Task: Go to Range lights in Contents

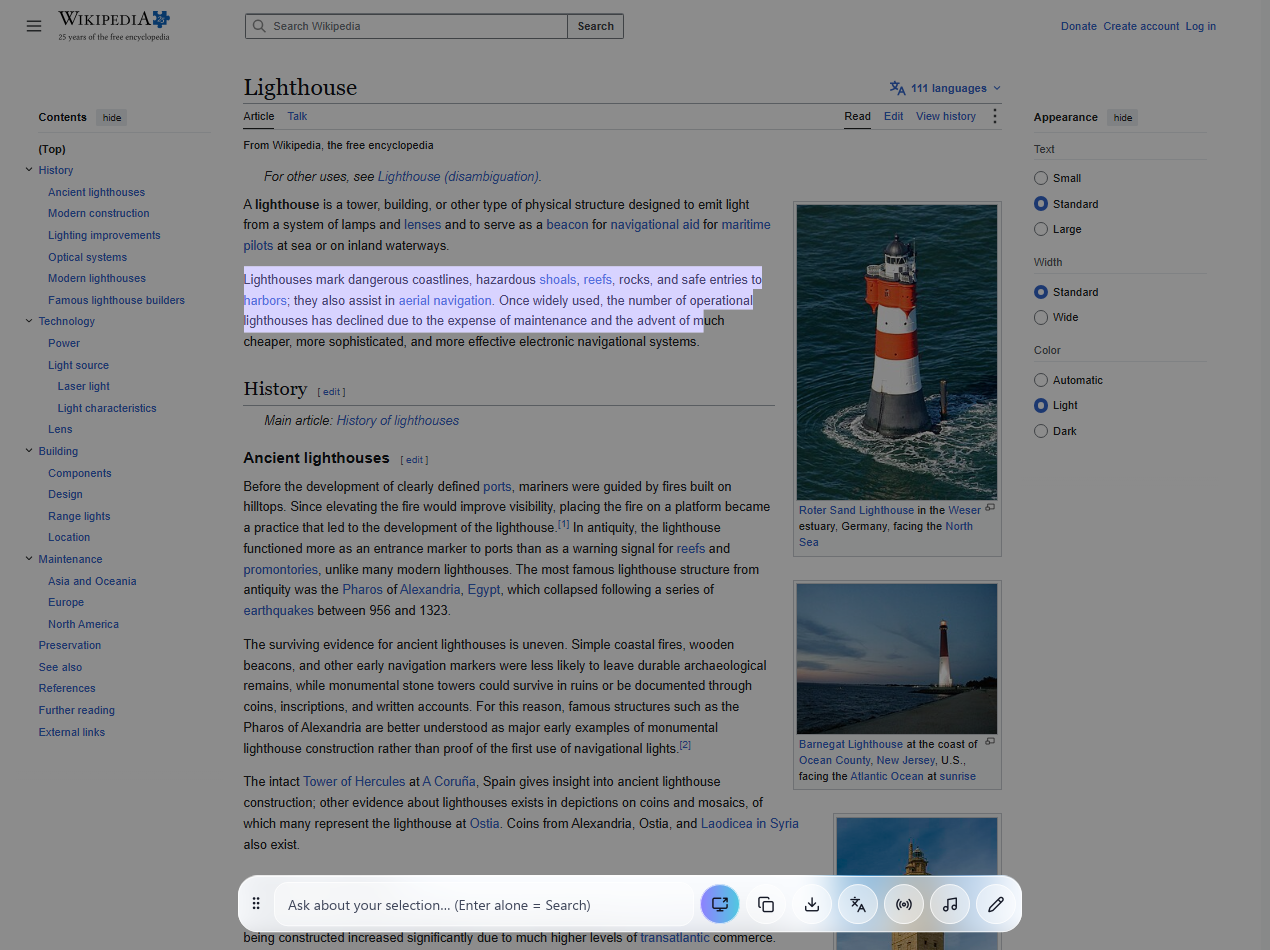Action: click(79, 516)
